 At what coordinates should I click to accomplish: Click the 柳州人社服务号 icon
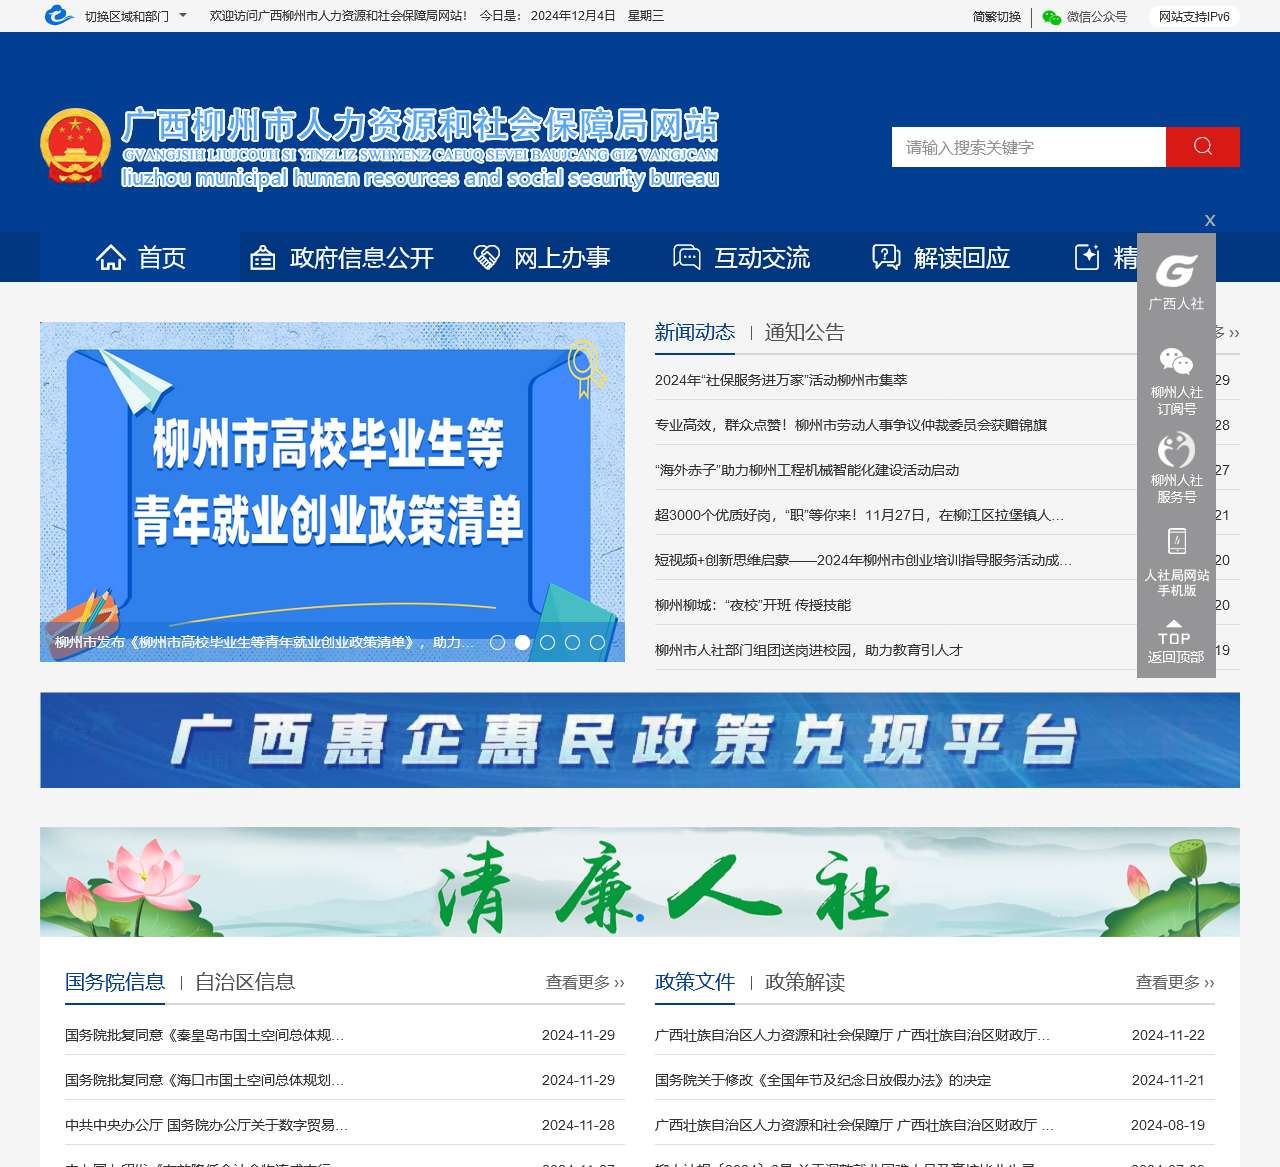pyautogui.click(x=1176, y=449)
